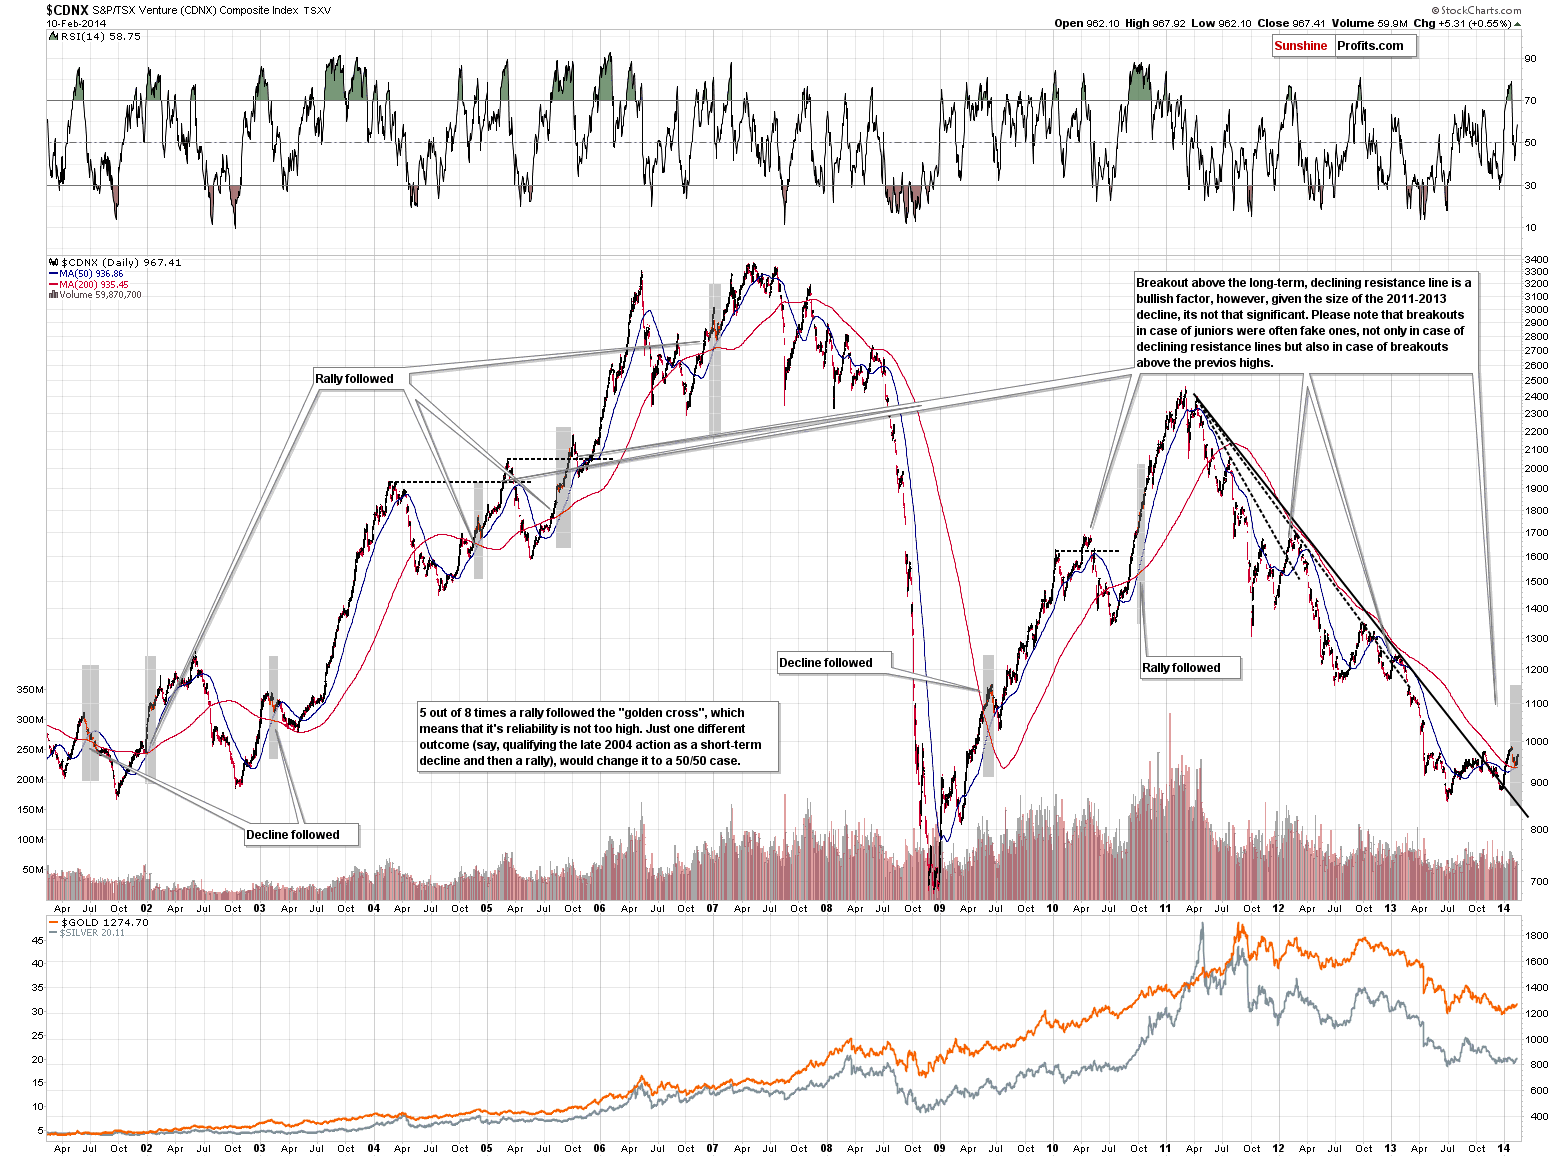1565x1157 pixels.
Task: Click the red MA(200) 935.45 legend entry
Action: (x=88, y=285)
